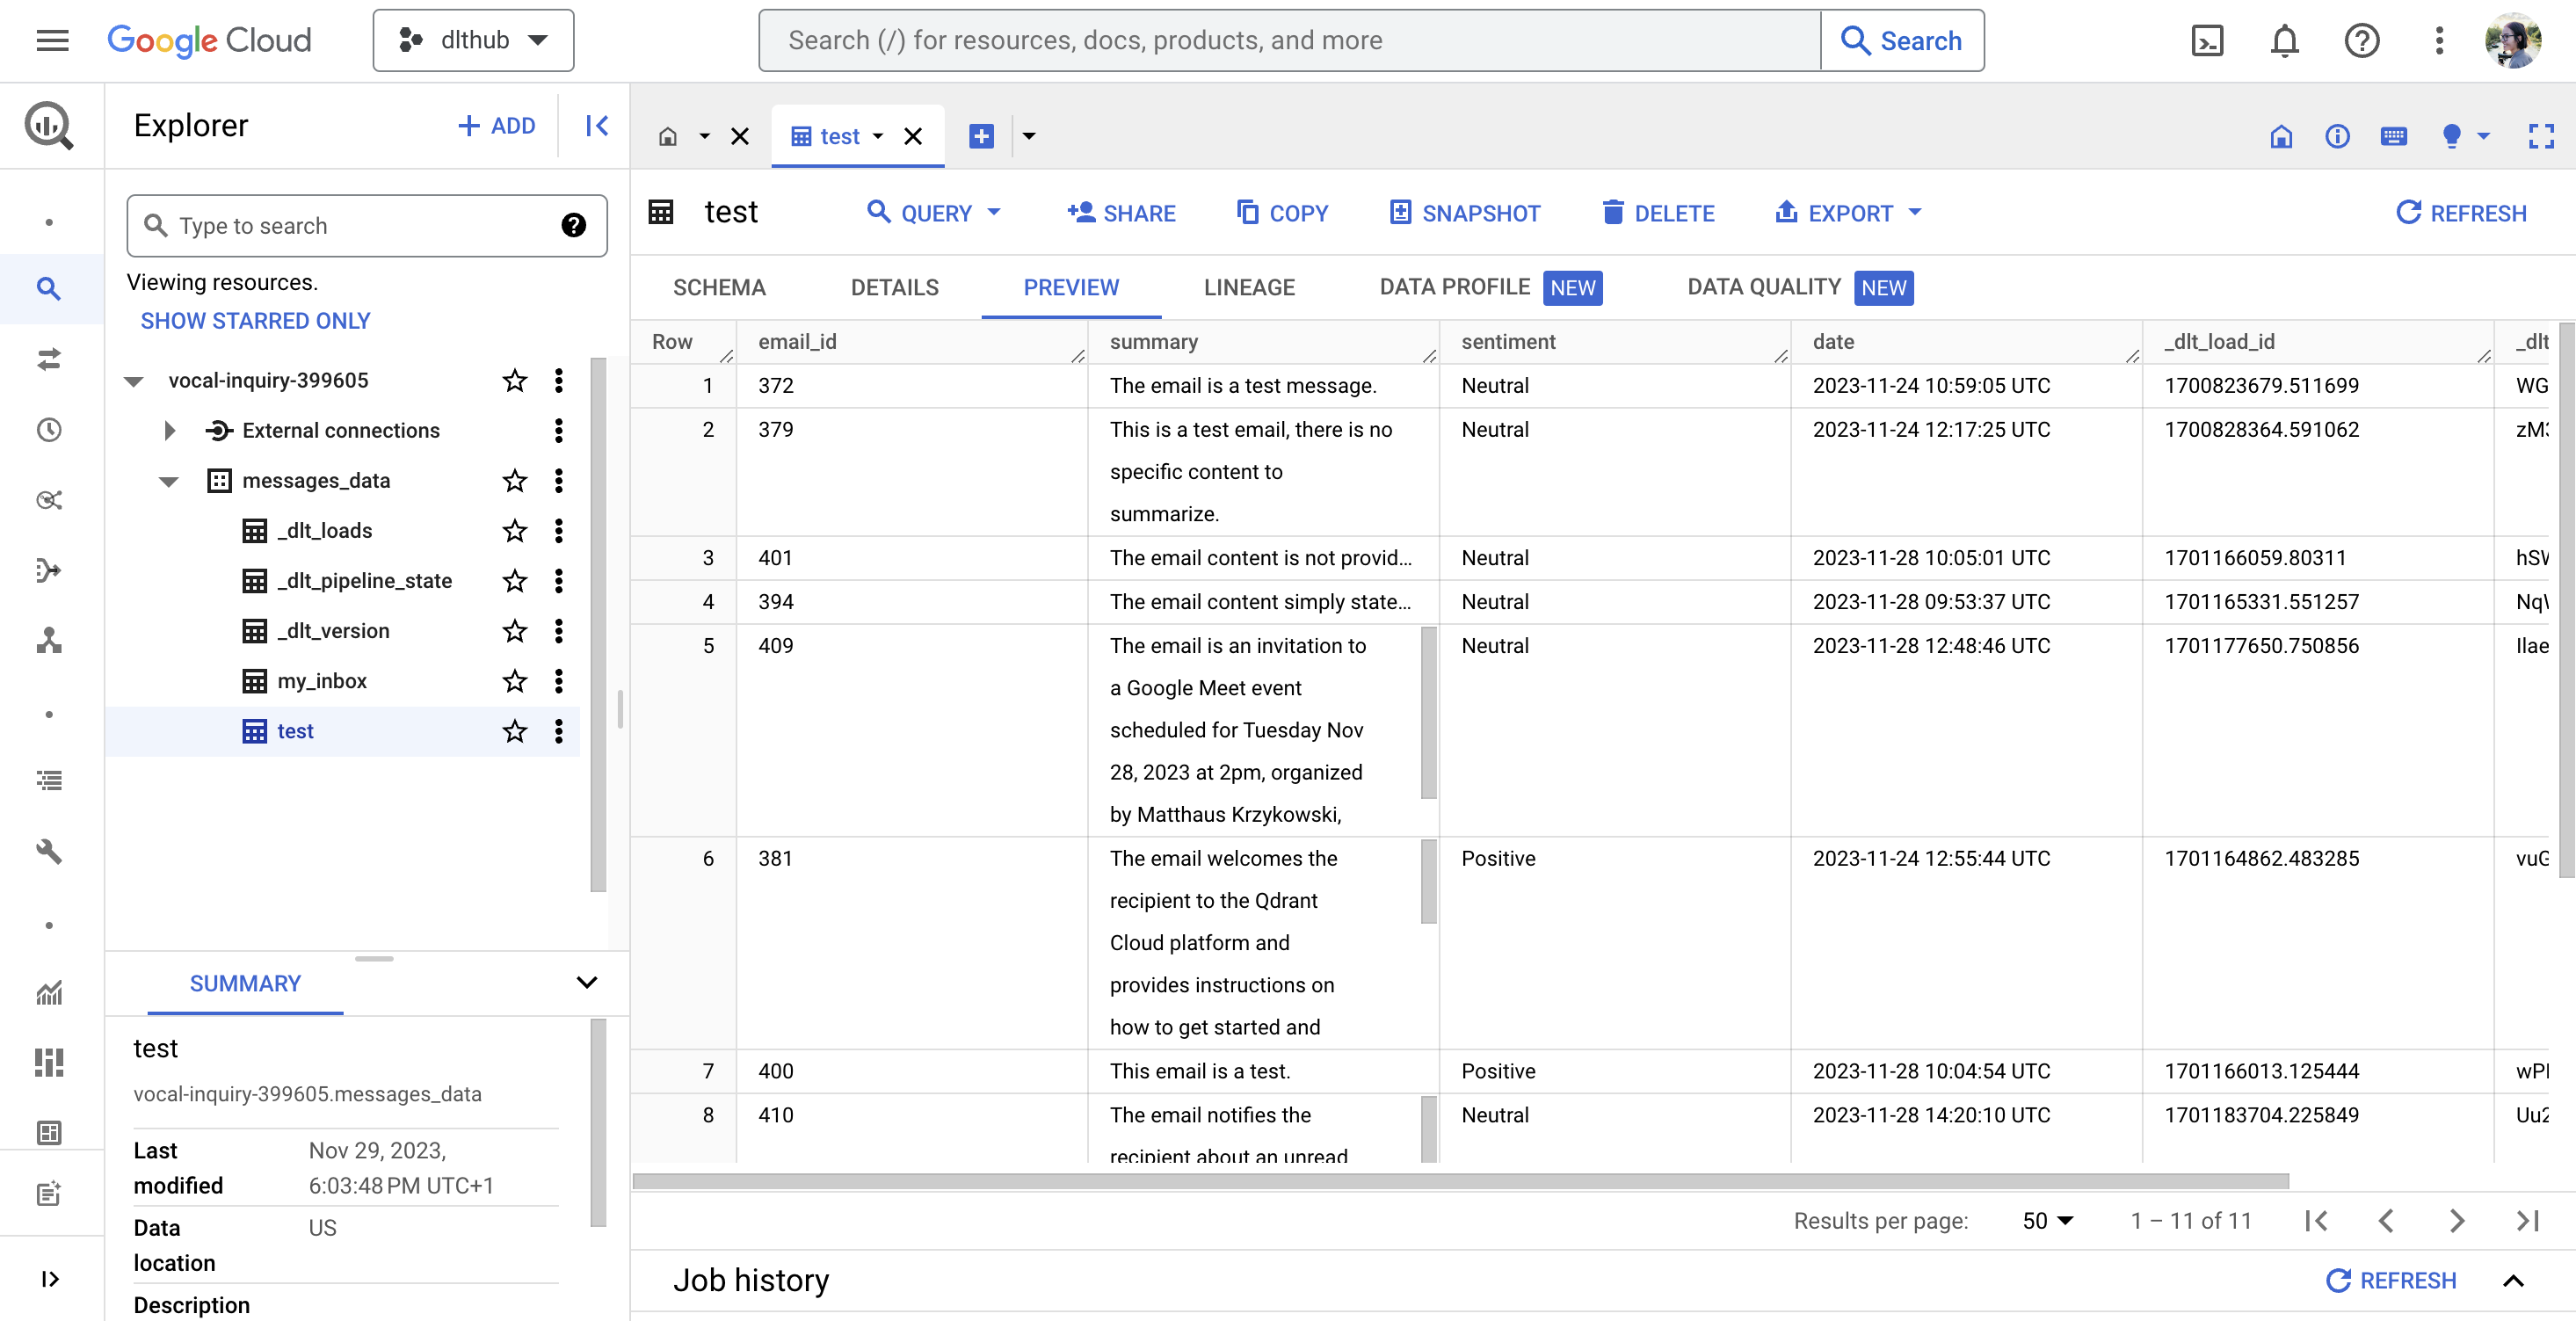Refresh the table preview

pos(2461,212)
